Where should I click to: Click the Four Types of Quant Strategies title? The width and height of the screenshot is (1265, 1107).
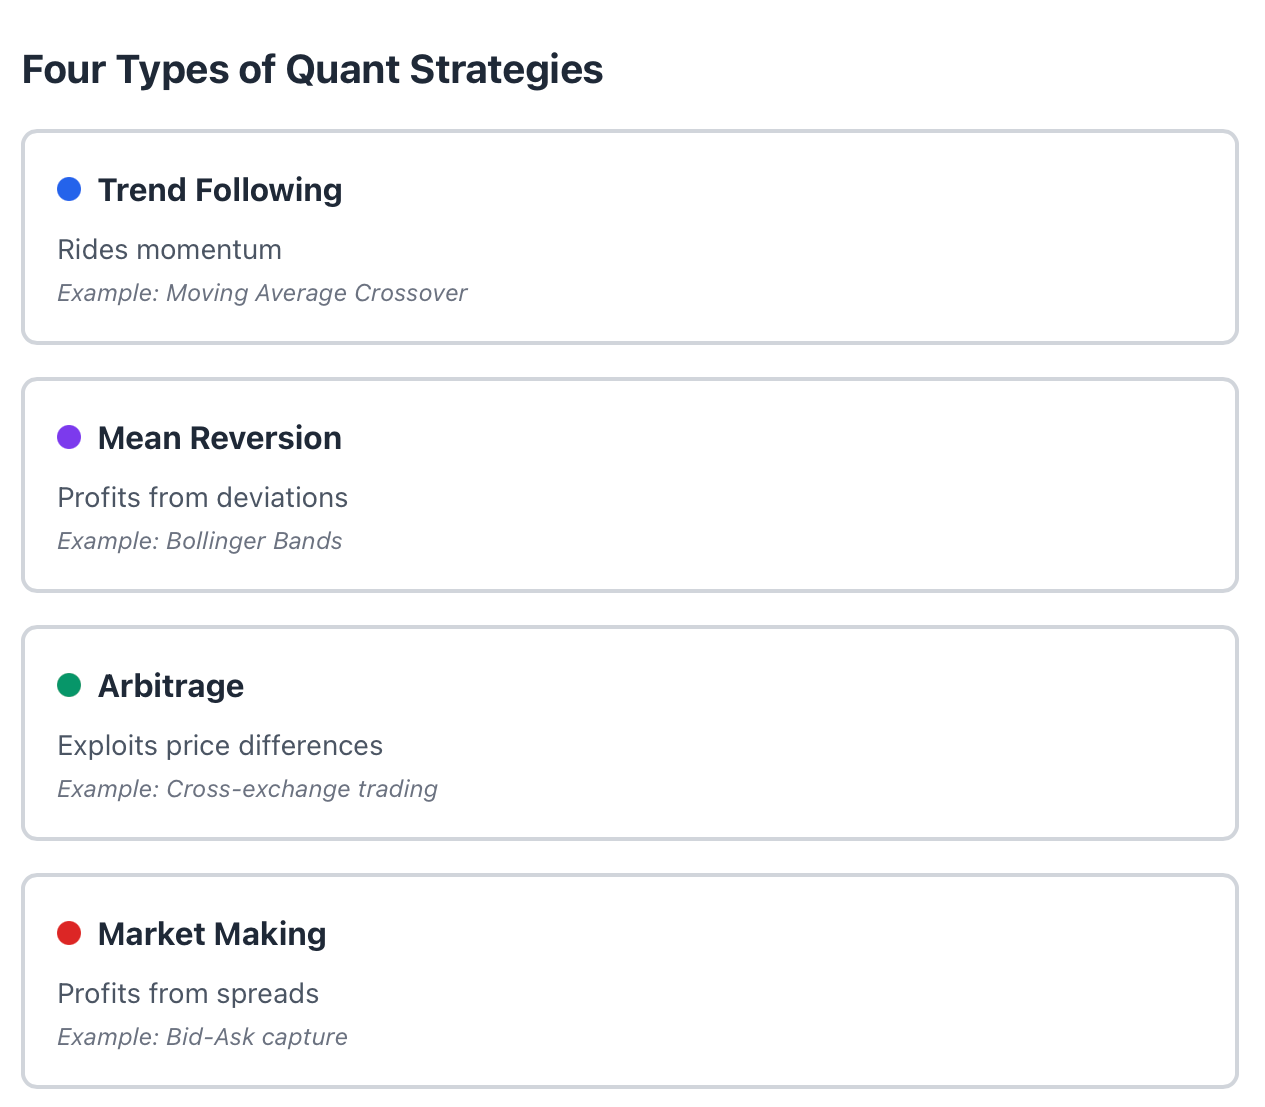click(x=312, y=70)
